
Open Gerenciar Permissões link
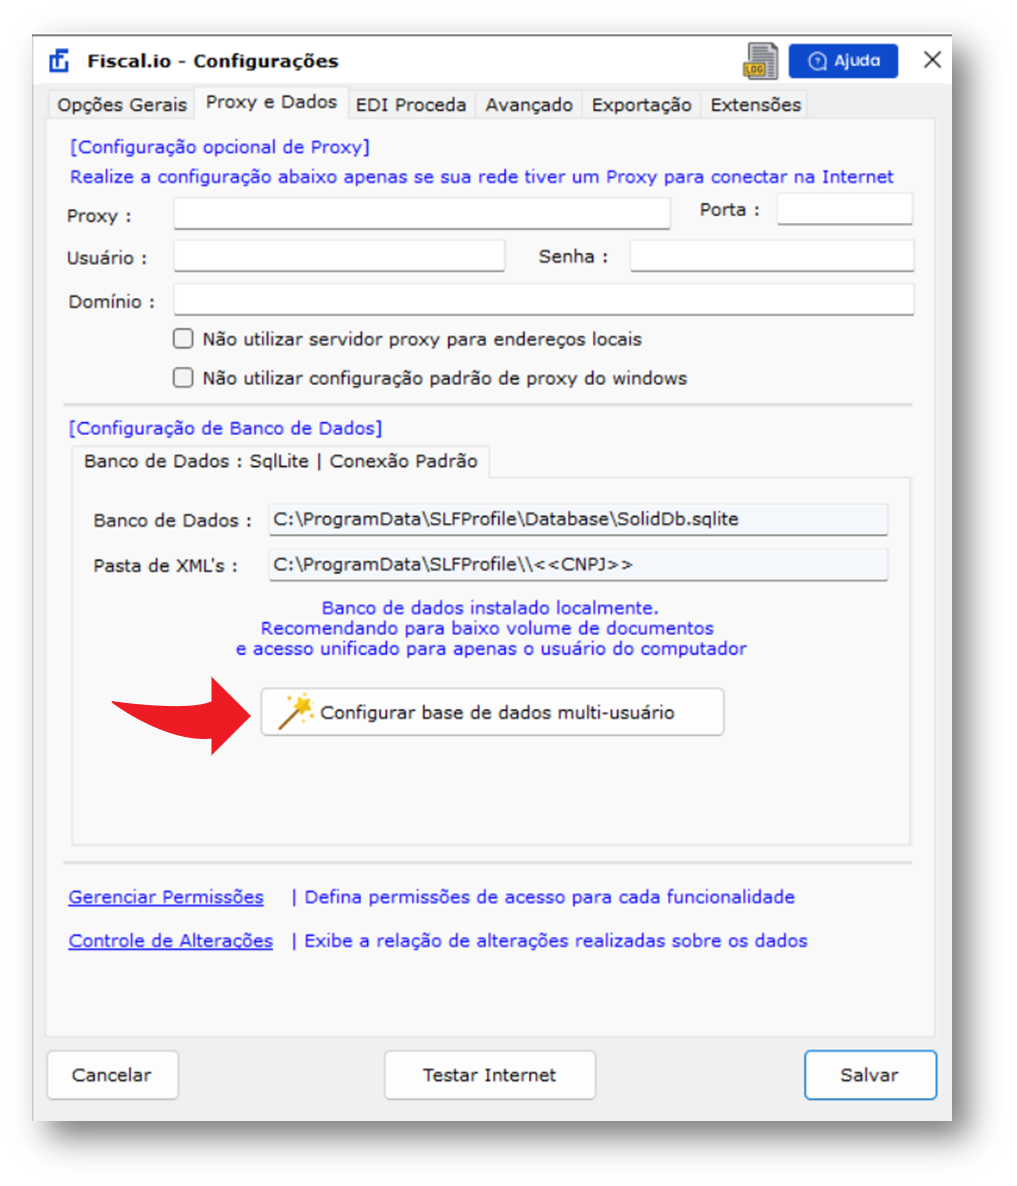click(x=166, y=897)
